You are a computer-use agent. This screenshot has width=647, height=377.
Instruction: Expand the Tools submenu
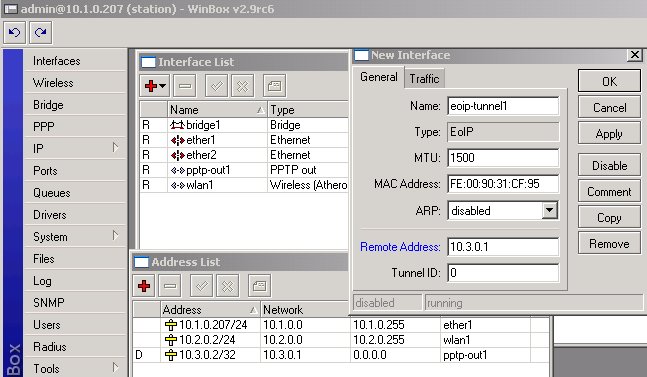pyautogui.click(x=75, y=368)
